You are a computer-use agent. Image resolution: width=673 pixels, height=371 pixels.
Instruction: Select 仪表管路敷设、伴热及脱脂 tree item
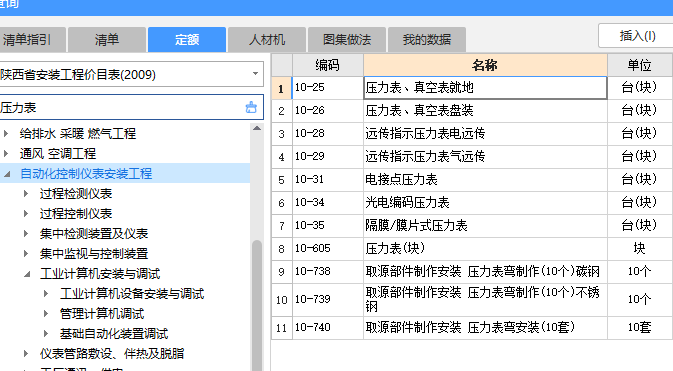pyautogui.click(x=112, y=353)
